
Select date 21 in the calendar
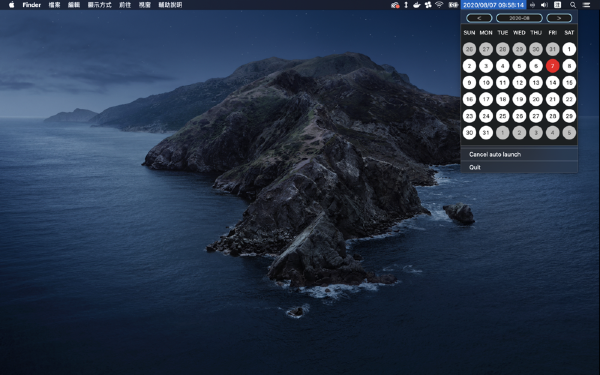(x=552, y=99)
